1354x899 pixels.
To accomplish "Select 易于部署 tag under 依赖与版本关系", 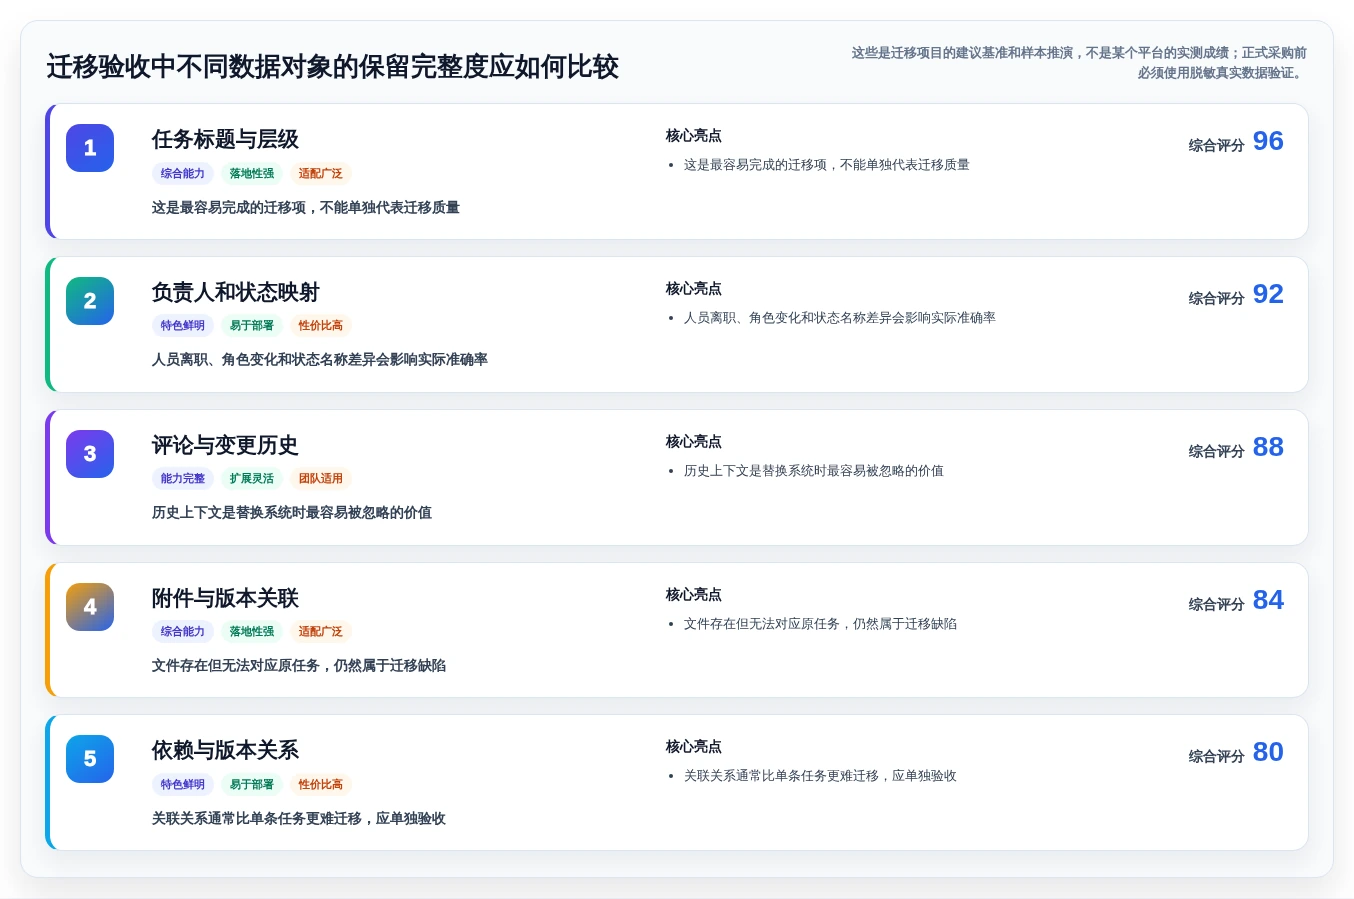I will 252,784.
